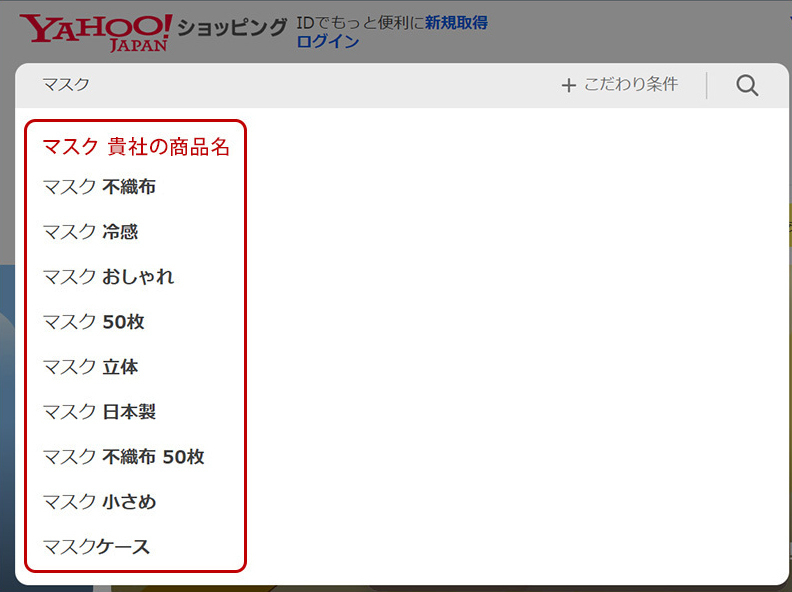The height and width of the screenshot is (592, 792).
Task: Choose the マスク 小さめ suggestion
Action: tap(99, 502)
